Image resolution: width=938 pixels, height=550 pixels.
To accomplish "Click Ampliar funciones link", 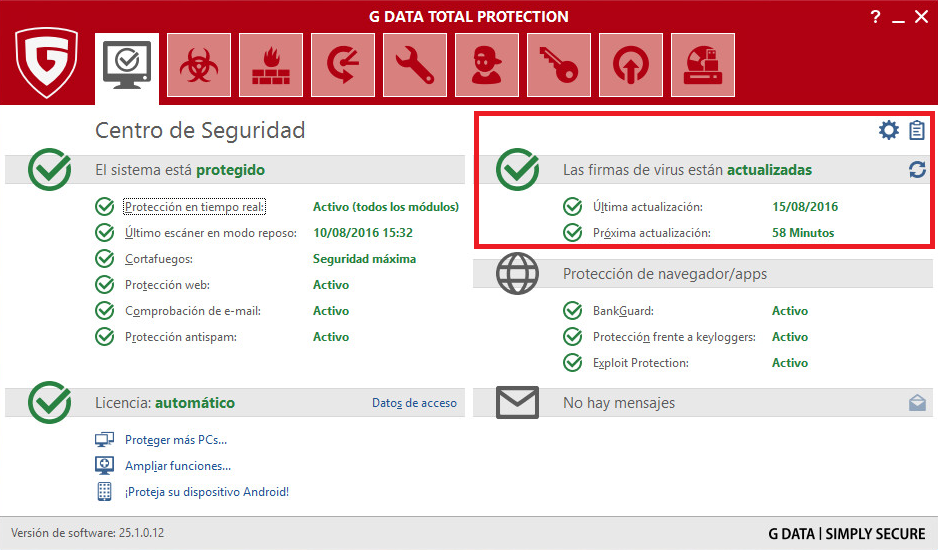I will (178, 465).
